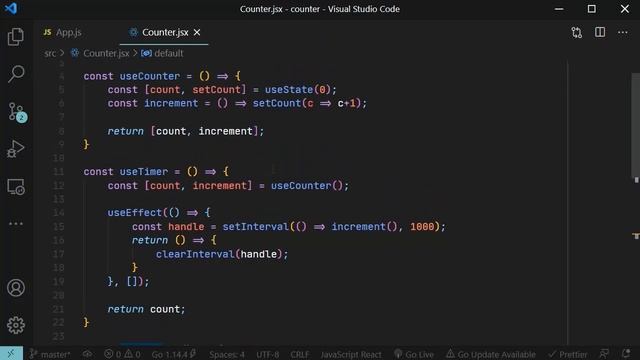Open feedback icon in status bar

[x=604, y=354]
